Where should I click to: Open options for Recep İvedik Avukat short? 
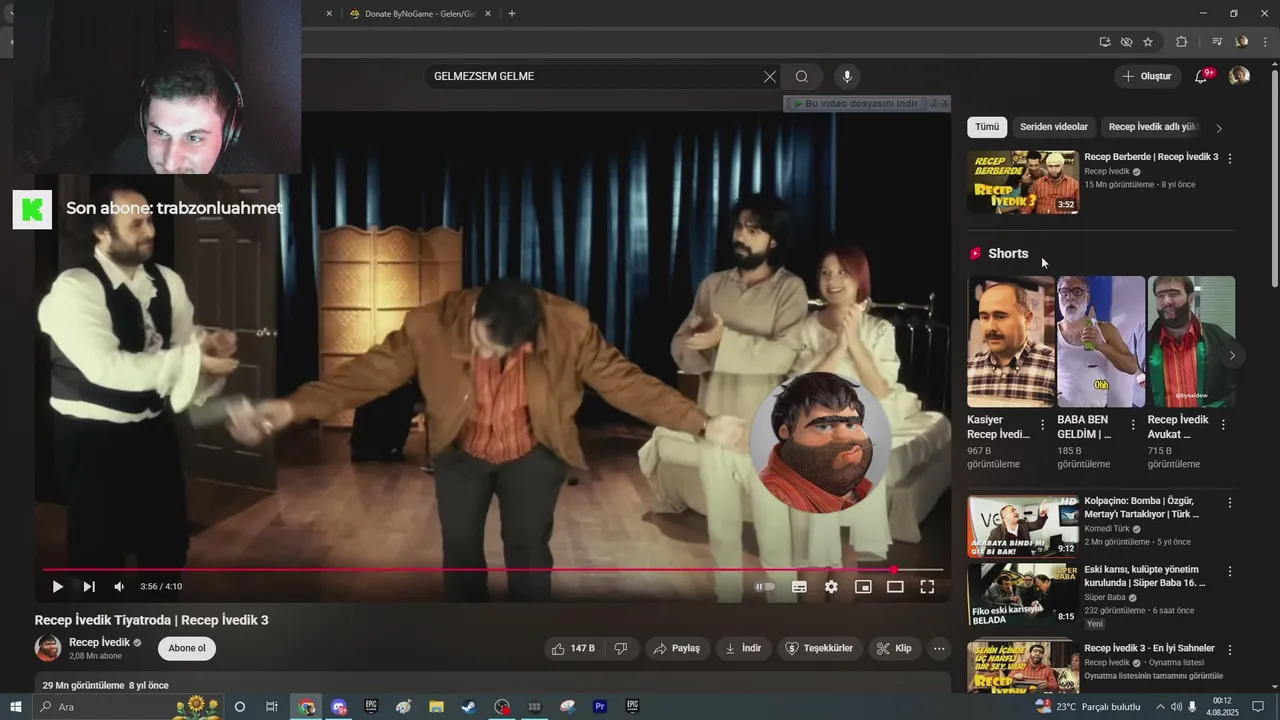click(x=1223, y=425)
